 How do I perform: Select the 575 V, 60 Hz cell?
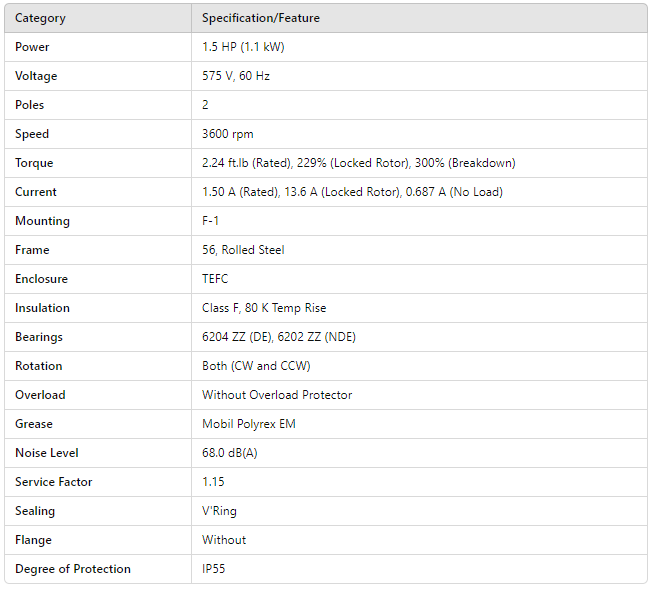click(236, 76)
